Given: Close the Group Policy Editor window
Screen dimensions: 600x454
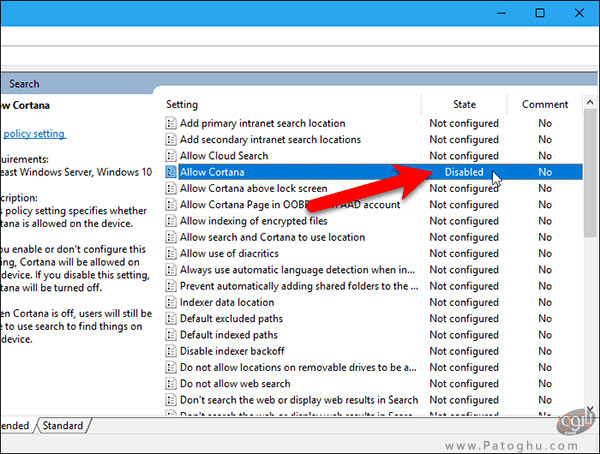Looking at the screenshot, I should (579, 13).
